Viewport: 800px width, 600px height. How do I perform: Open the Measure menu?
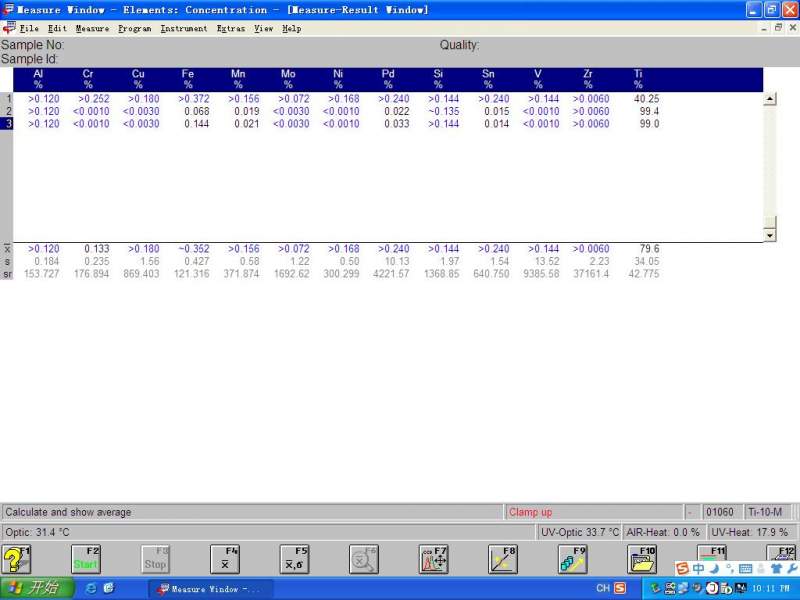(92, 29)
